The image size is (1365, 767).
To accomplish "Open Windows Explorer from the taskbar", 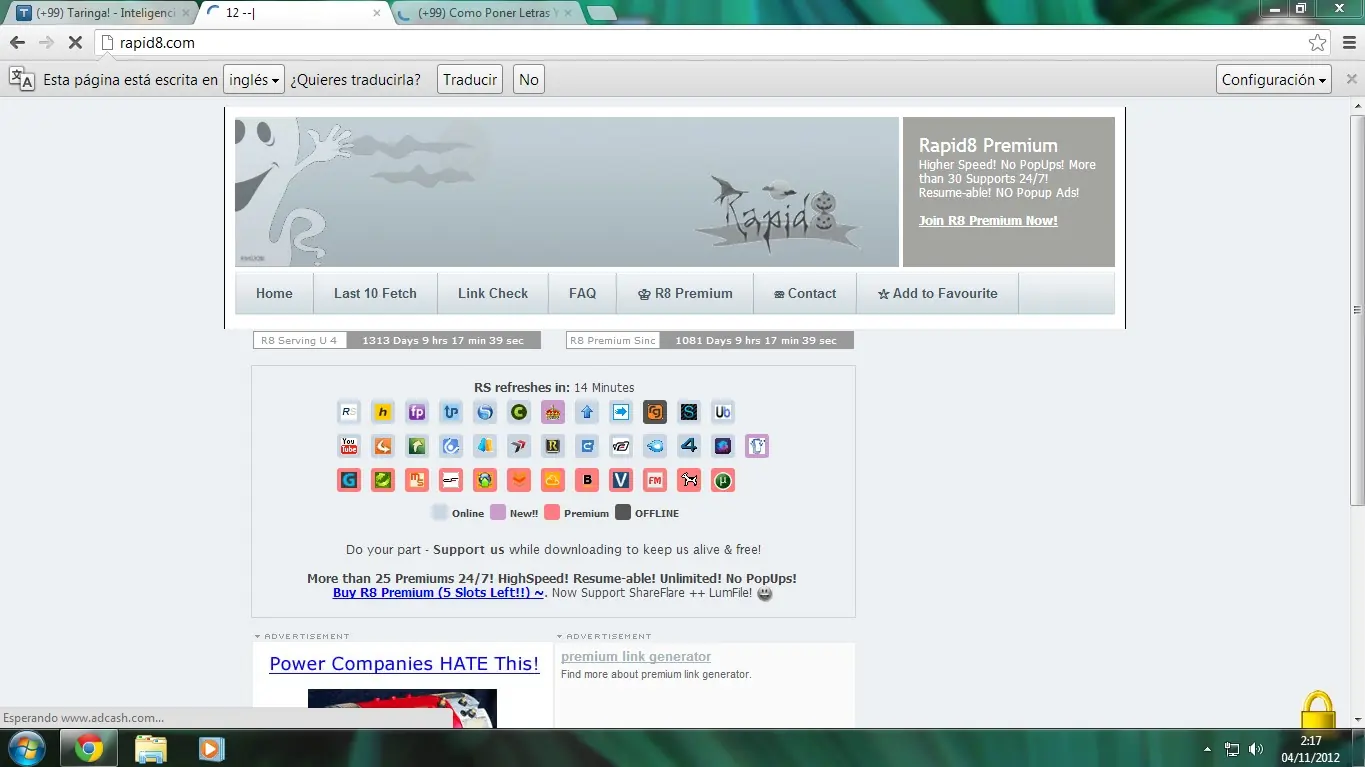I will (151, 748).
